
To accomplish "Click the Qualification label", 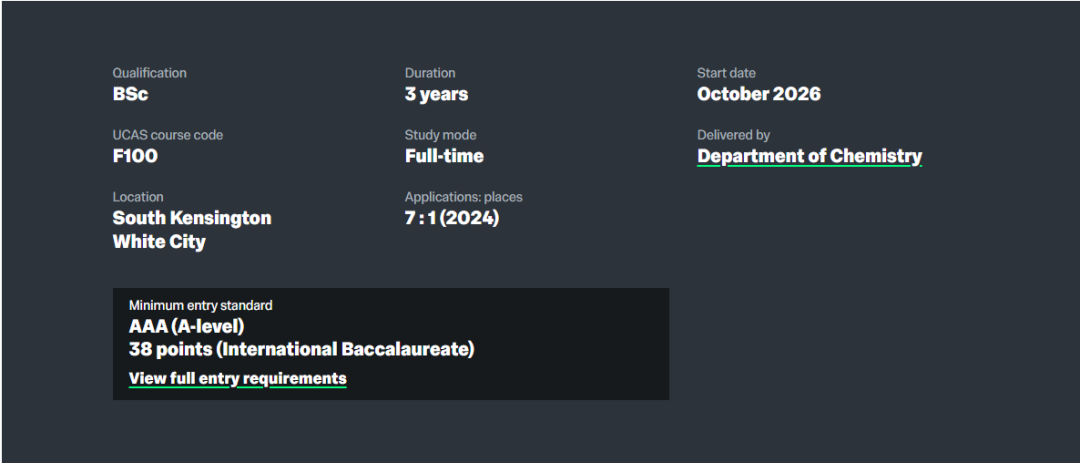I will click(149, 73).
